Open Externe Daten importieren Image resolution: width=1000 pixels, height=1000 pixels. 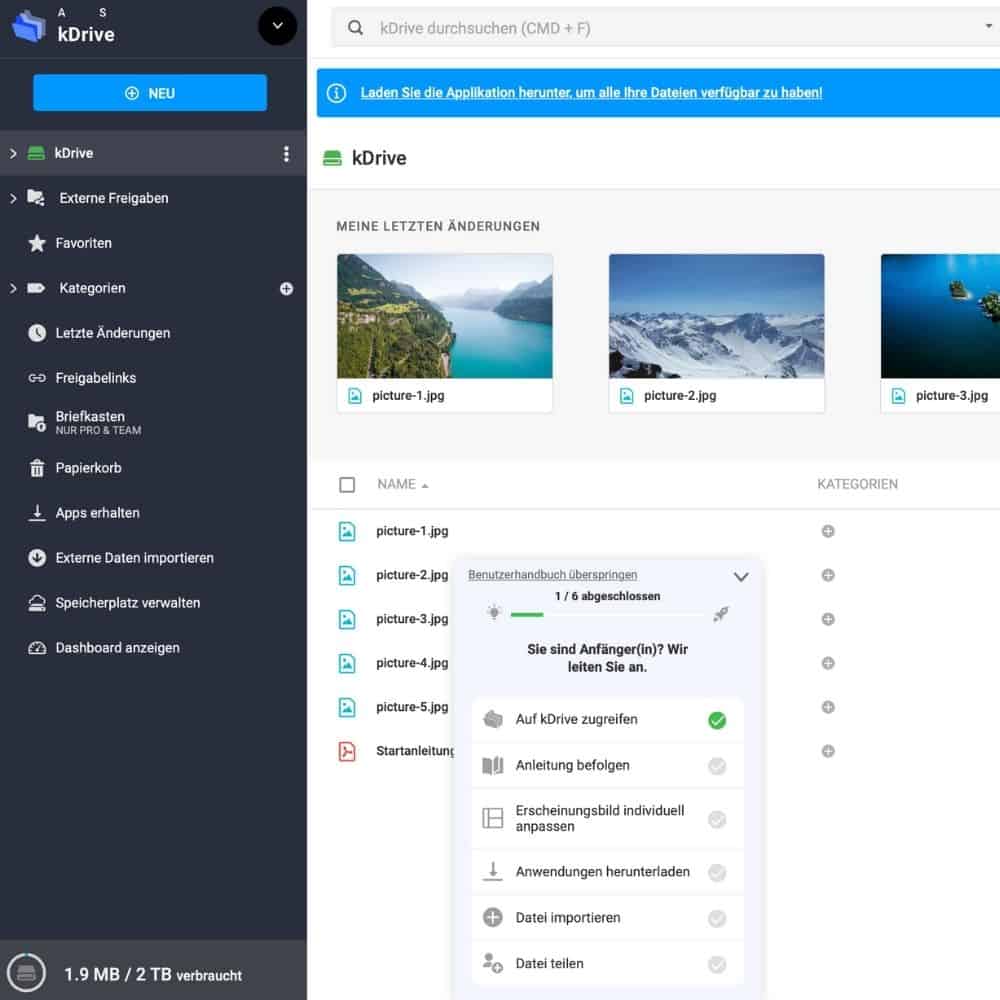click(x=134, y=558)
